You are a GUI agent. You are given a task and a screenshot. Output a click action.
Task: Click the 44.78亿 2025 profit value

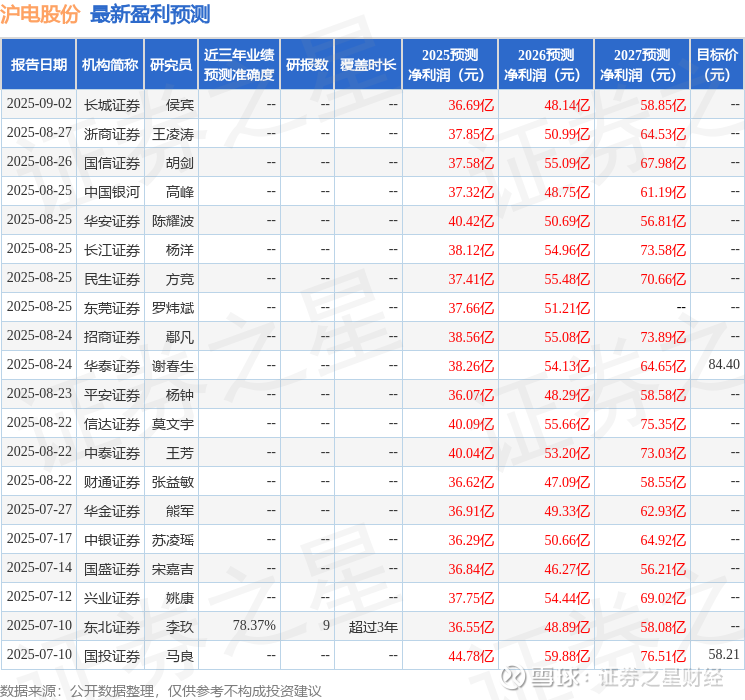tap(471, 656)
